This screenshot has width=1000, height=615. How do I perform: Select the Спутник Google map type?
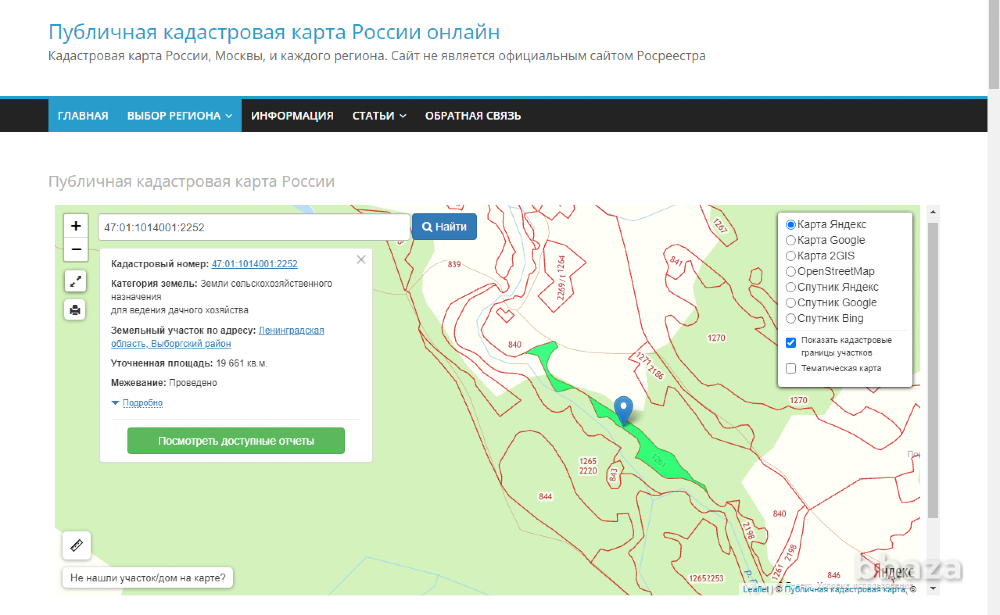[x=790, y=302]
